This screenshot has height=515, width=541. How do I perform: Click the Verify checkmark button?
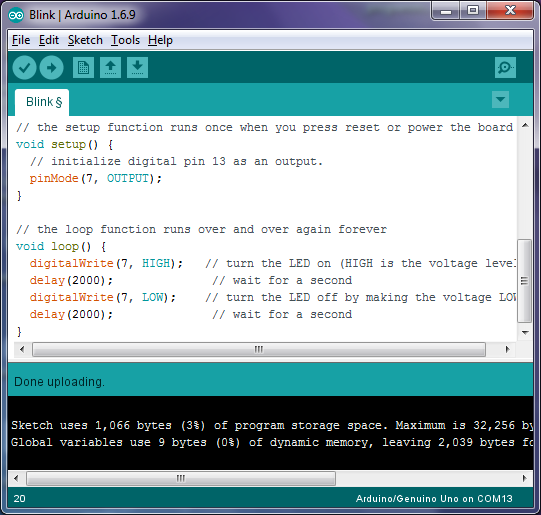(24, 68)
